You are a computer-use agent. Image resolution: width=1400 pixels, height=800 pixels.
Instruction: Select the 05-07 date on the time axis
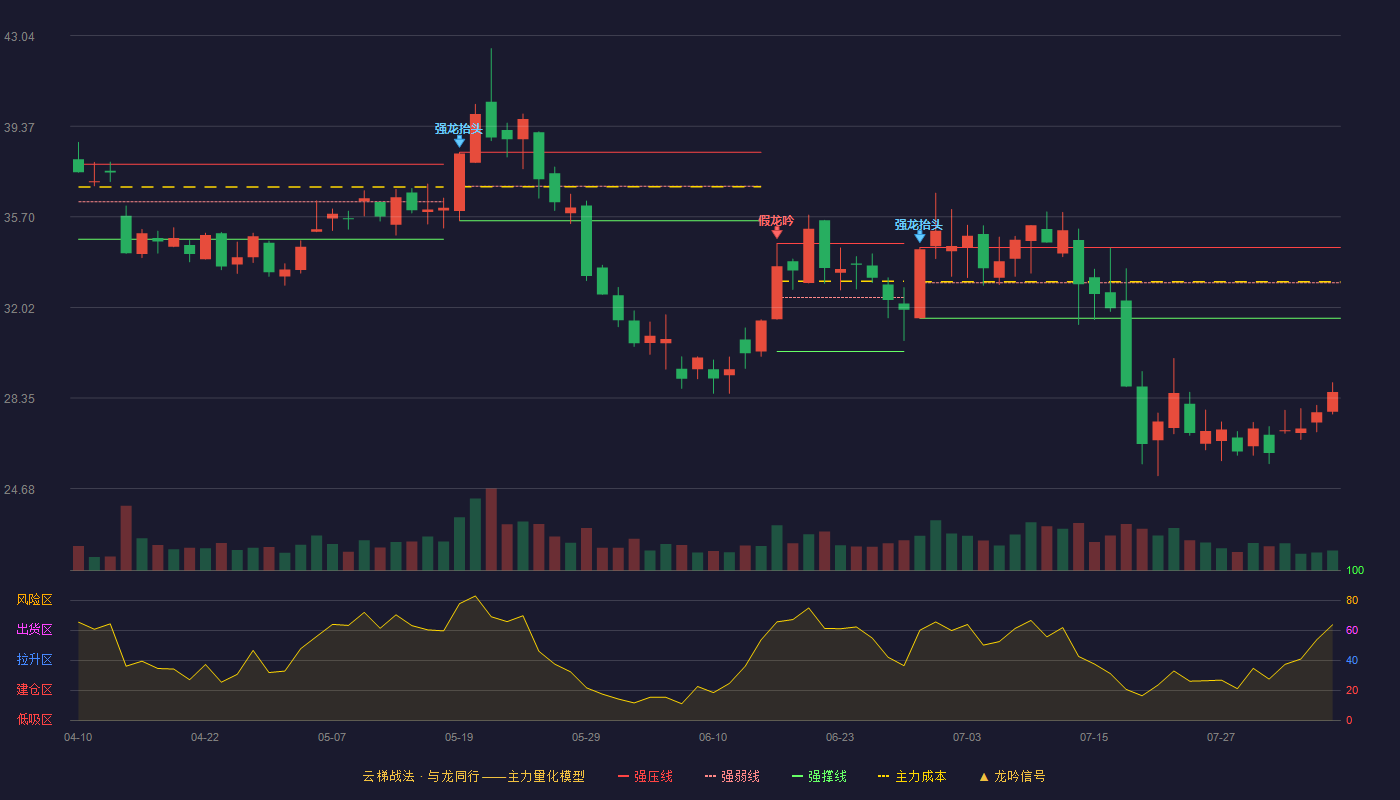point(332,737)
